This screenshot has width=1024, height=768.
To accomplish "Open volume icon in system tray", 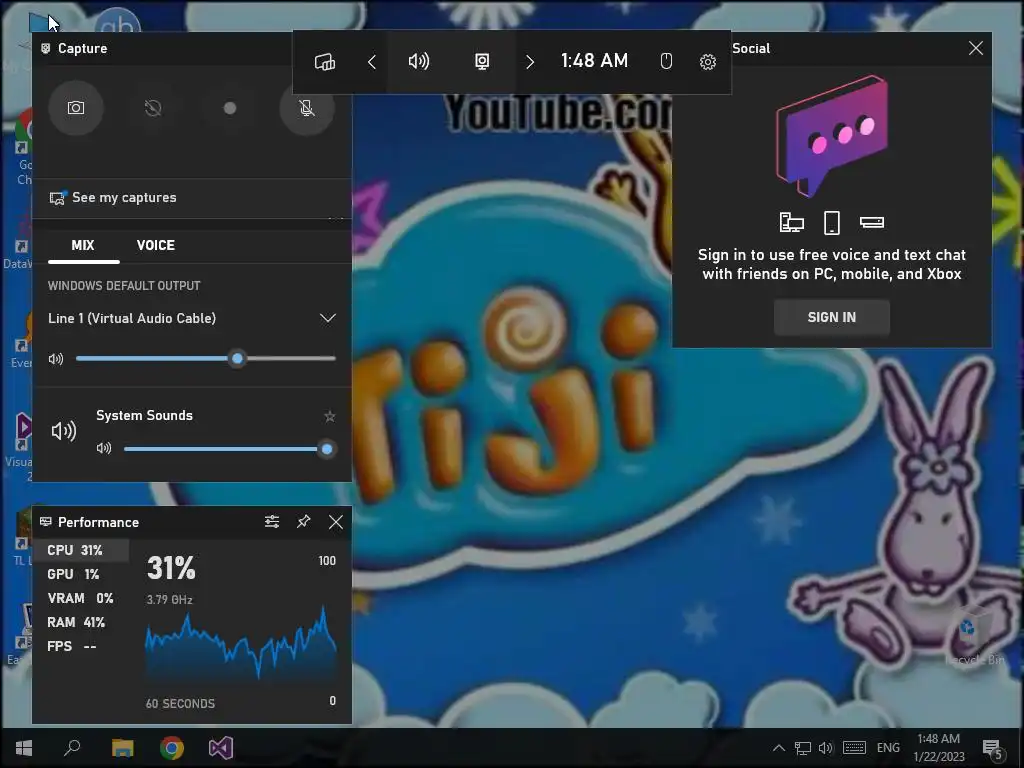I will pyautogui.click(x=826, y=748).
